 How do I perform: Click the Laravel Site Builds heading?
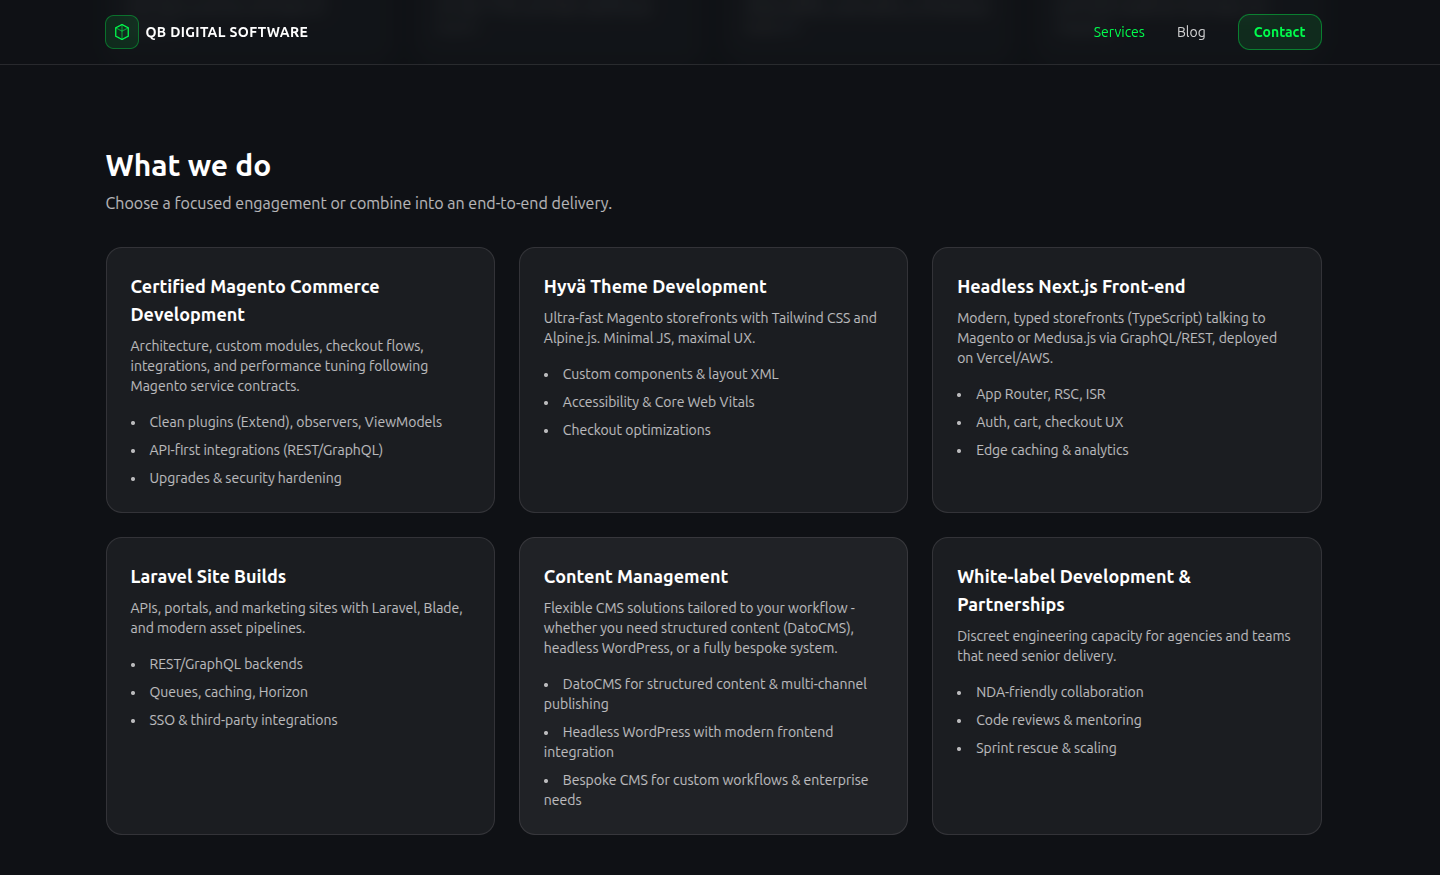[x=208, y=576]
